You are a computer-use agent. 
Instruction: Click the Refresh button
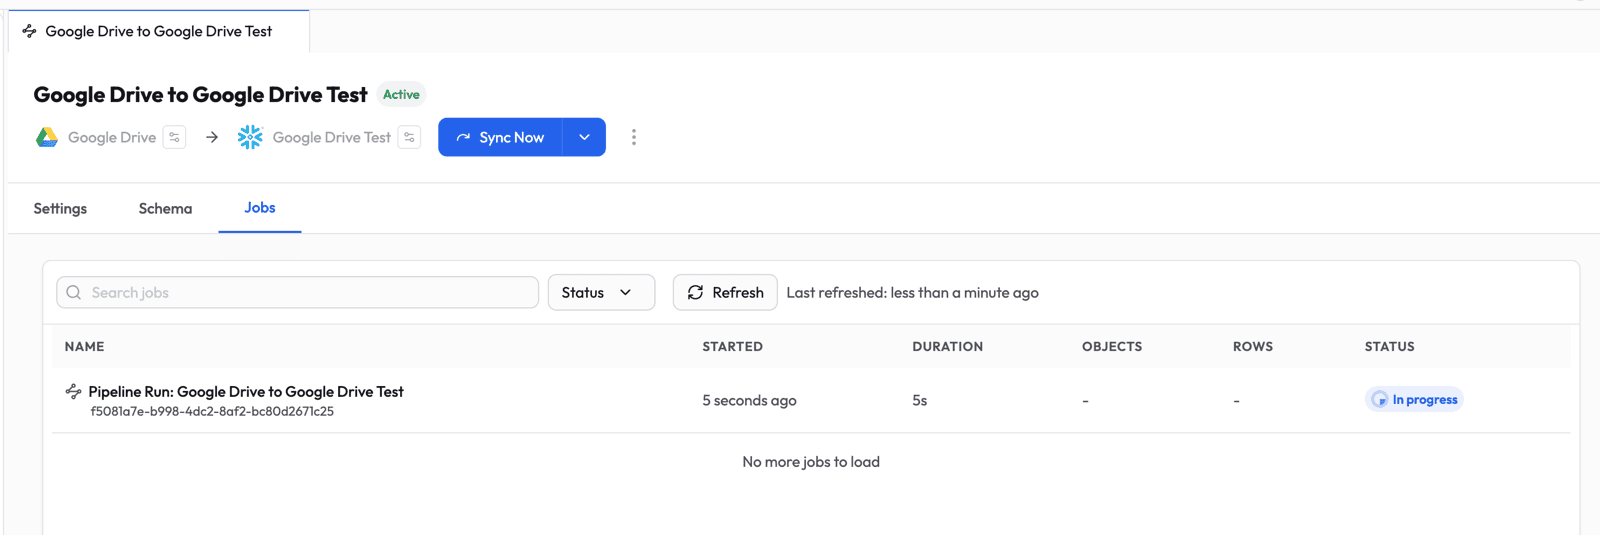[725, 293]
